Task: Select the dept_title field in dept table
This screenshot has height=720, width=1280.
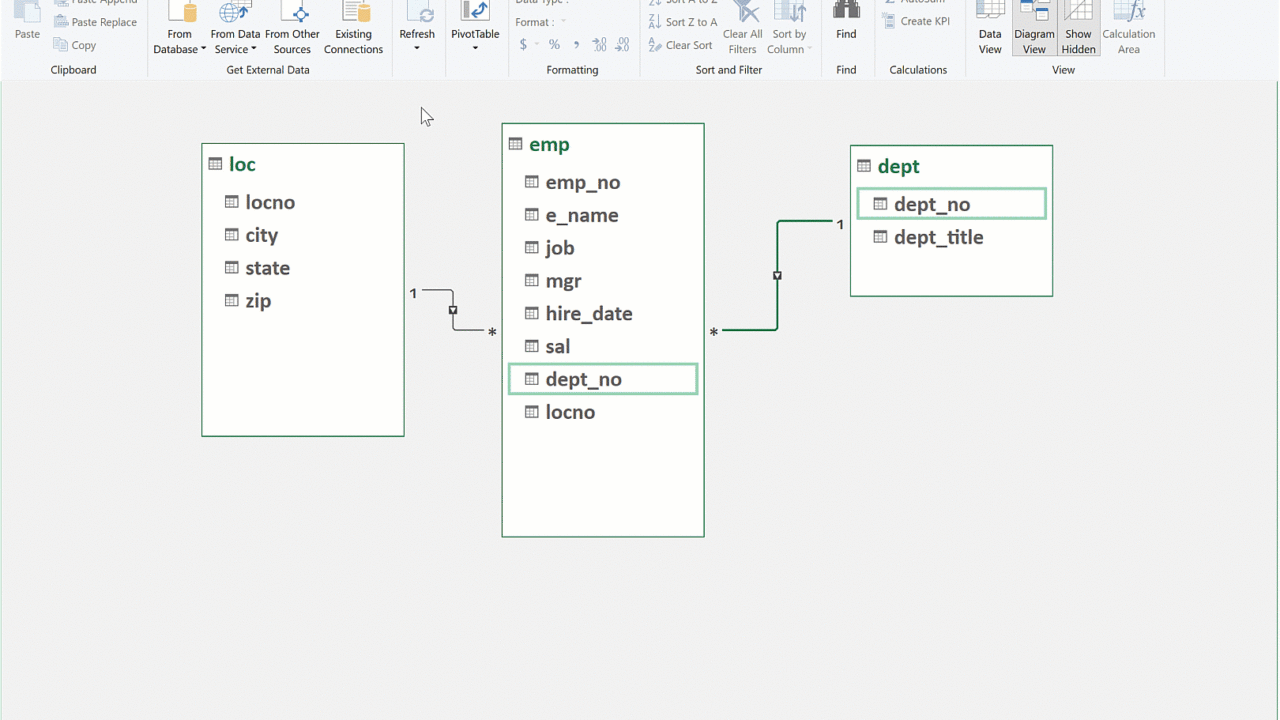Action: pos(938,237)
